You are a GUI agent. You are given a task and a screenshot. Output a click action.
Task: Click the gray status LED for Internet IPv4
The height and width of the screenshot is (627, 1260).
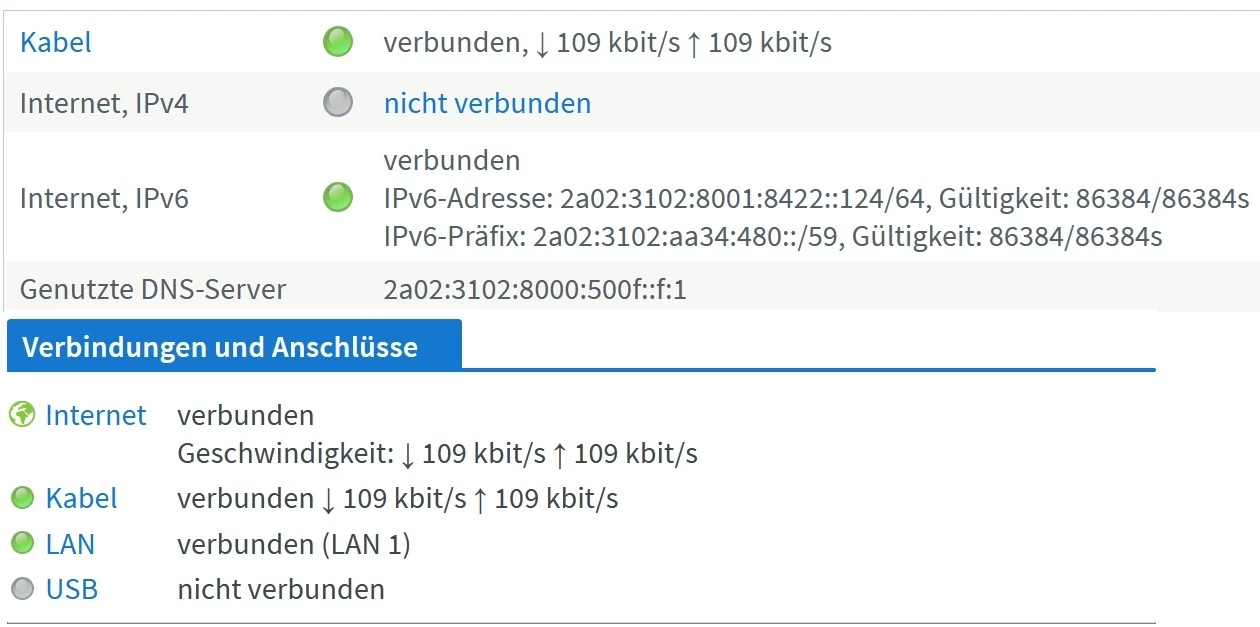pos(338,103)
